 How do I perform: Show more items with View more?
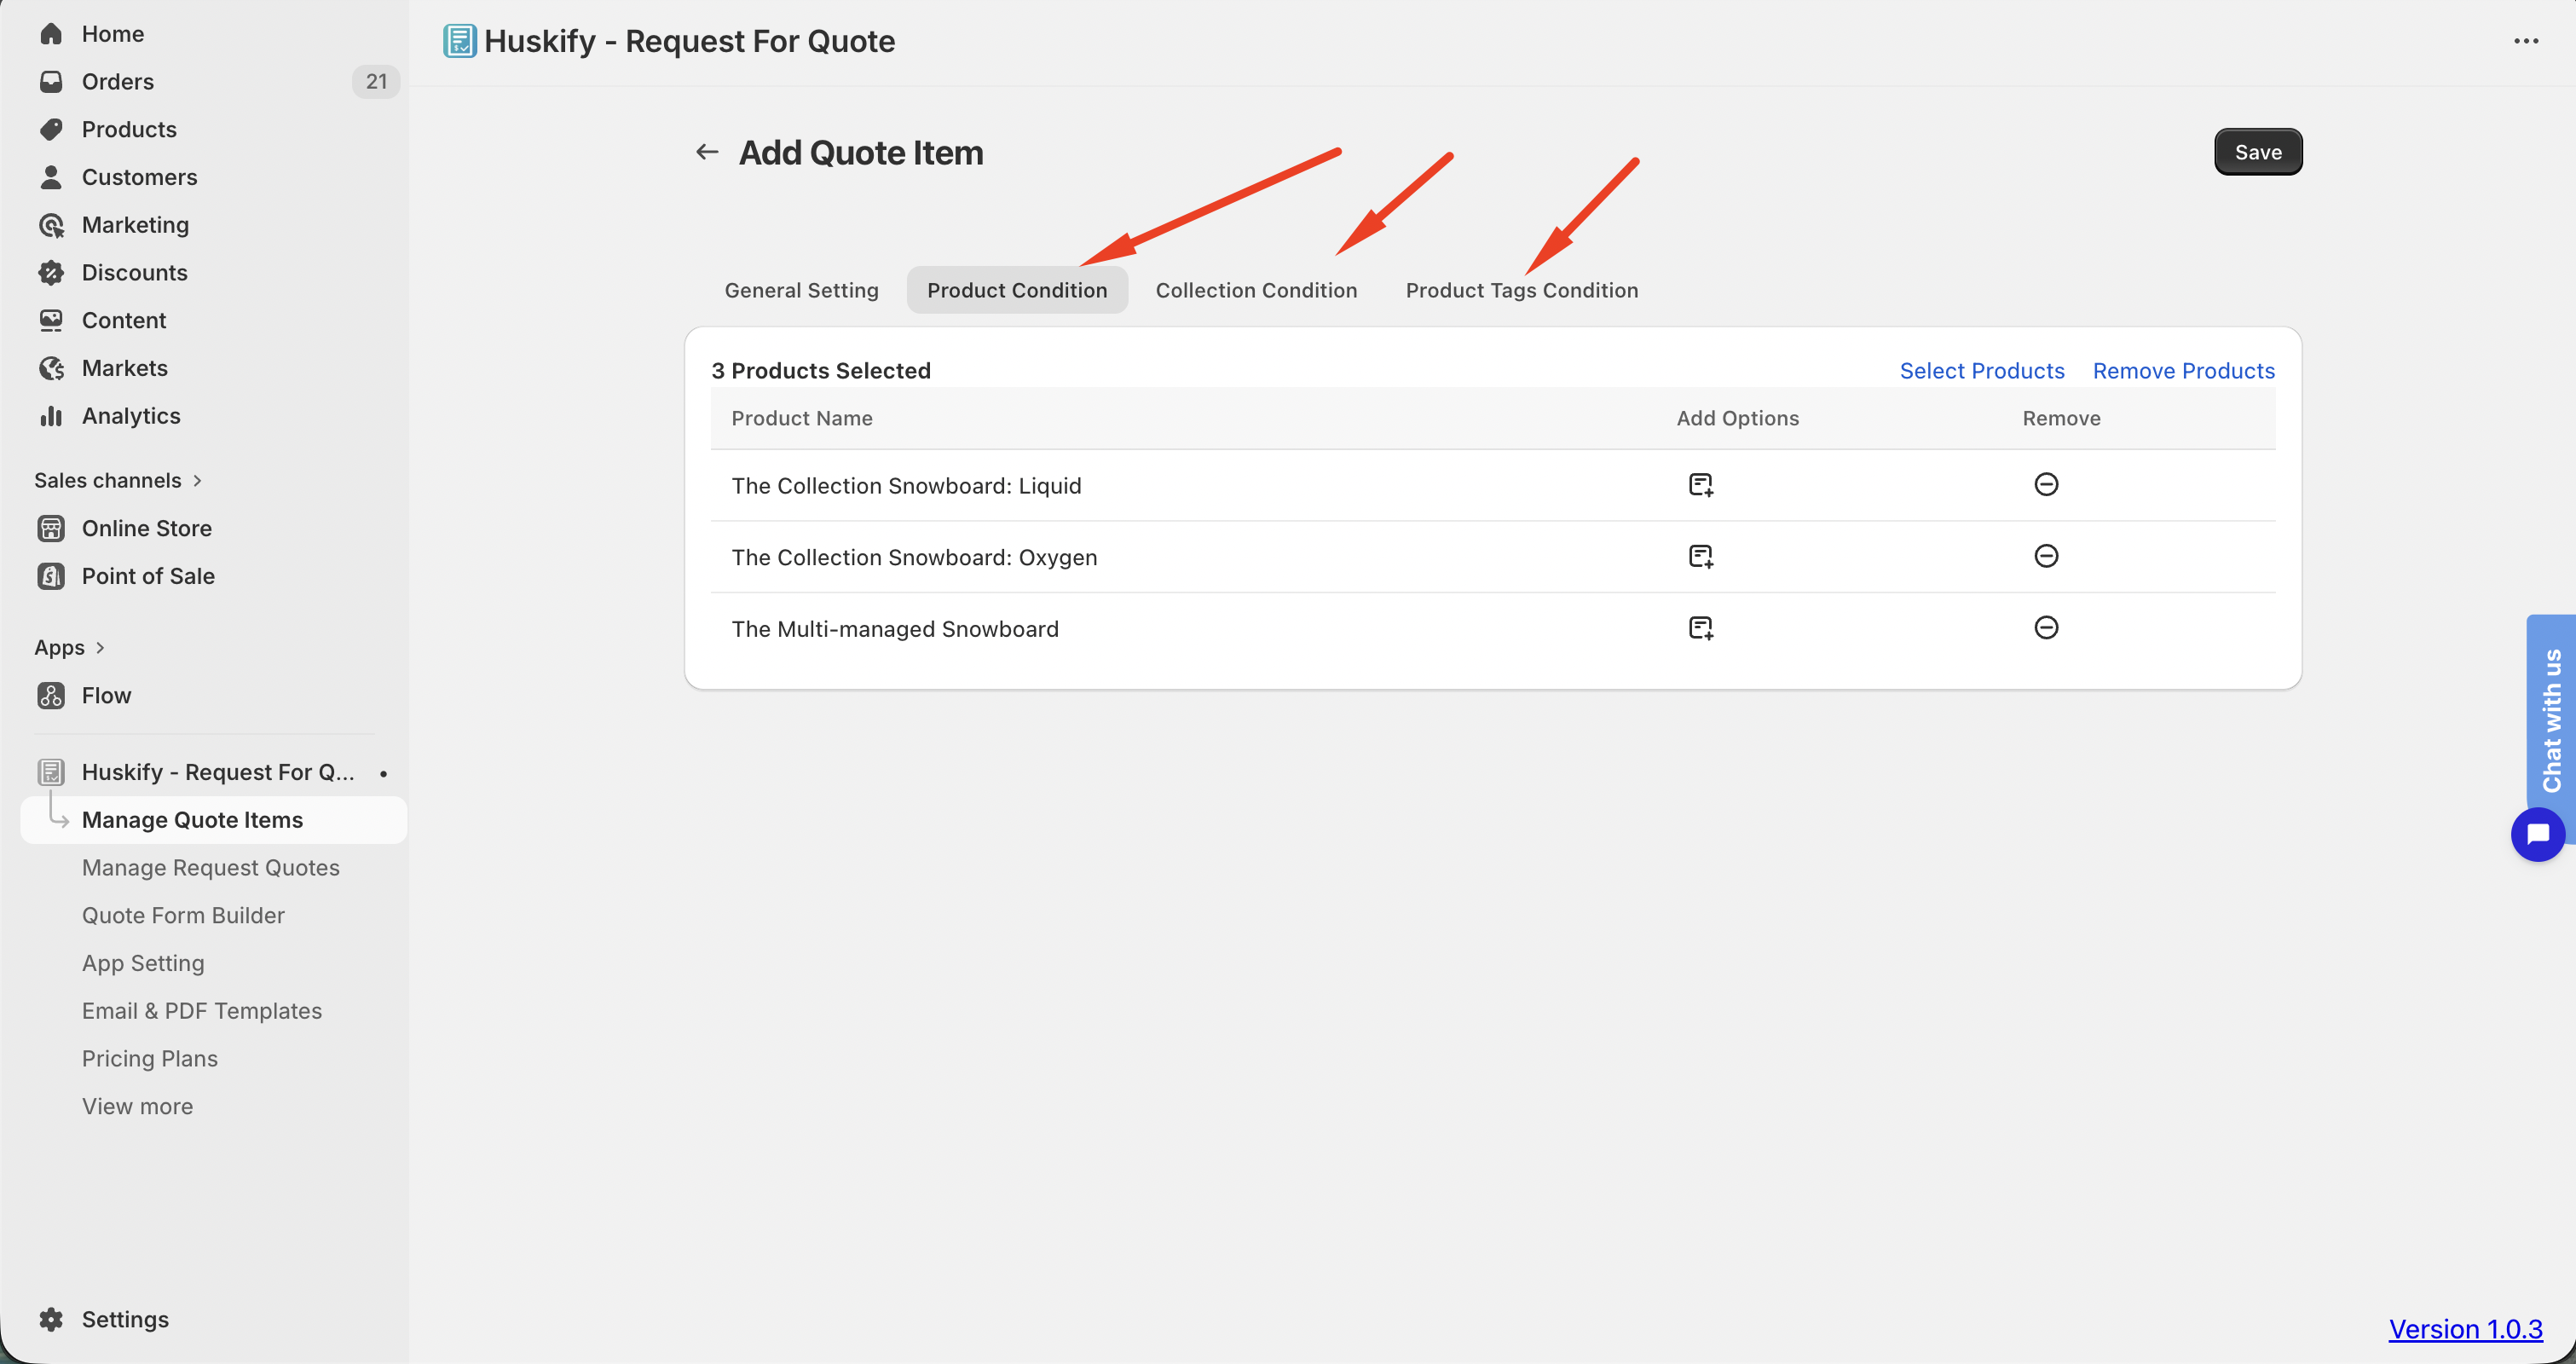tap(137, 1106)
